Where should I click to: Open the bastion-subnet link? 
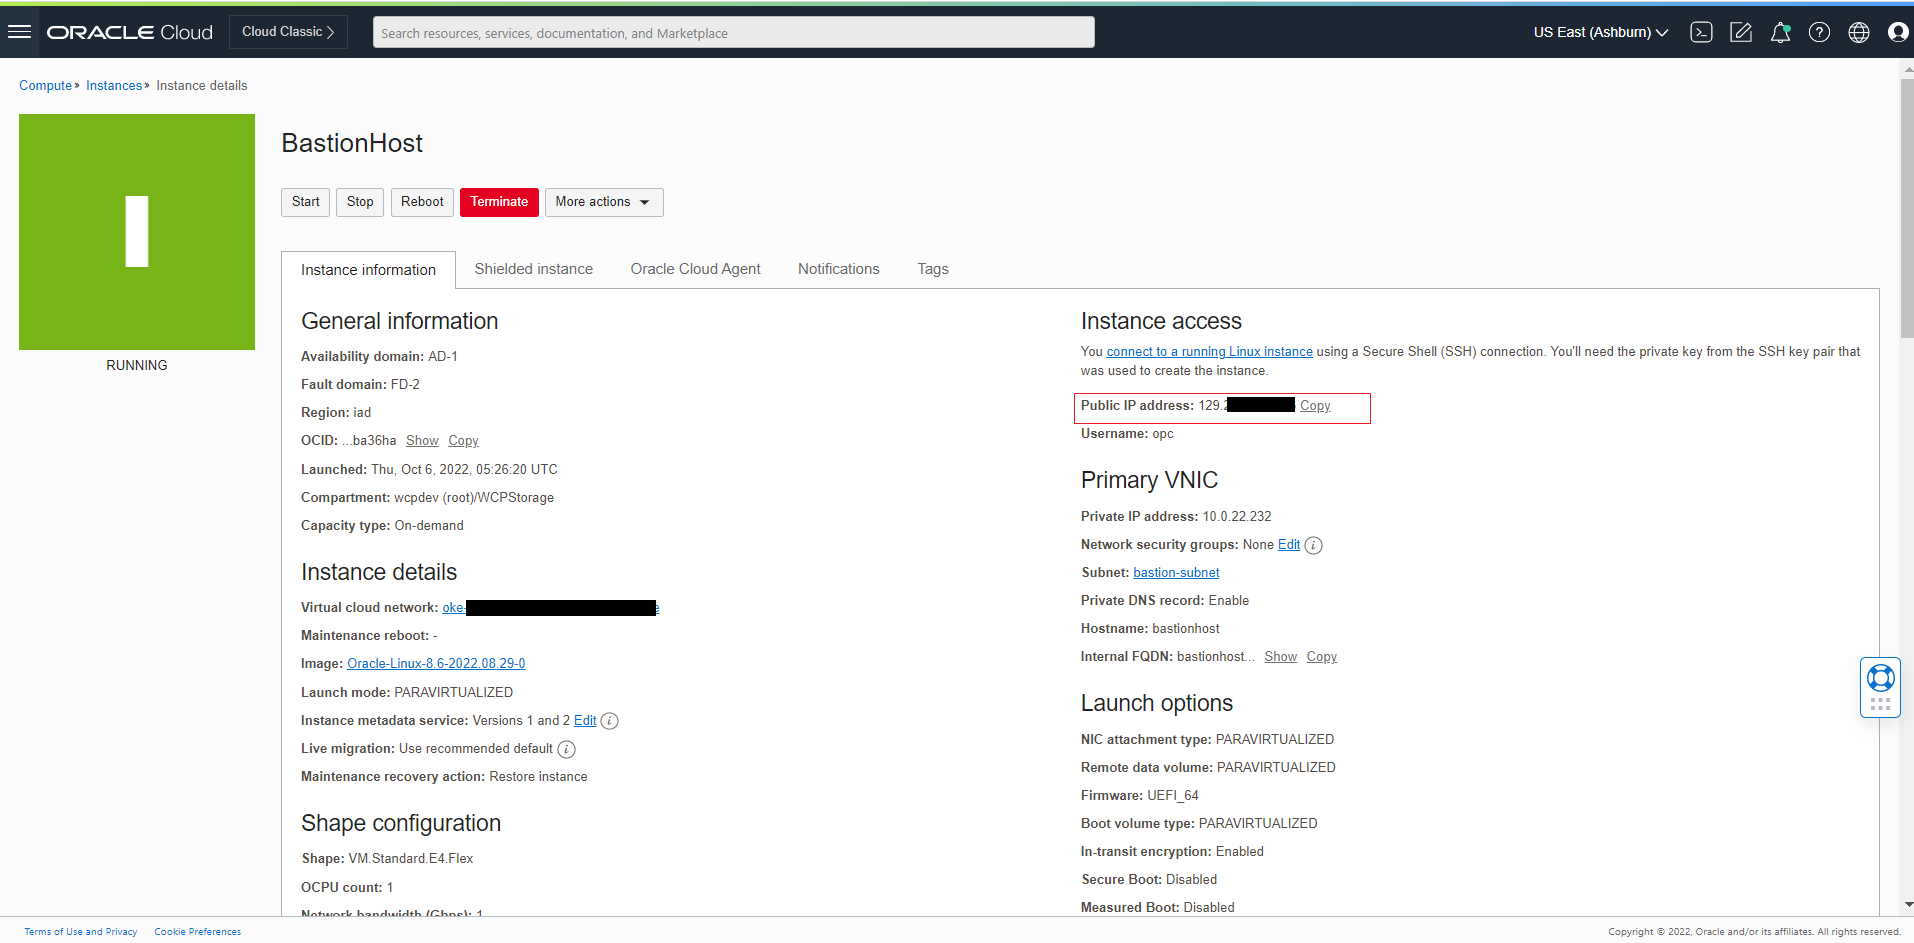[1176, 573]
